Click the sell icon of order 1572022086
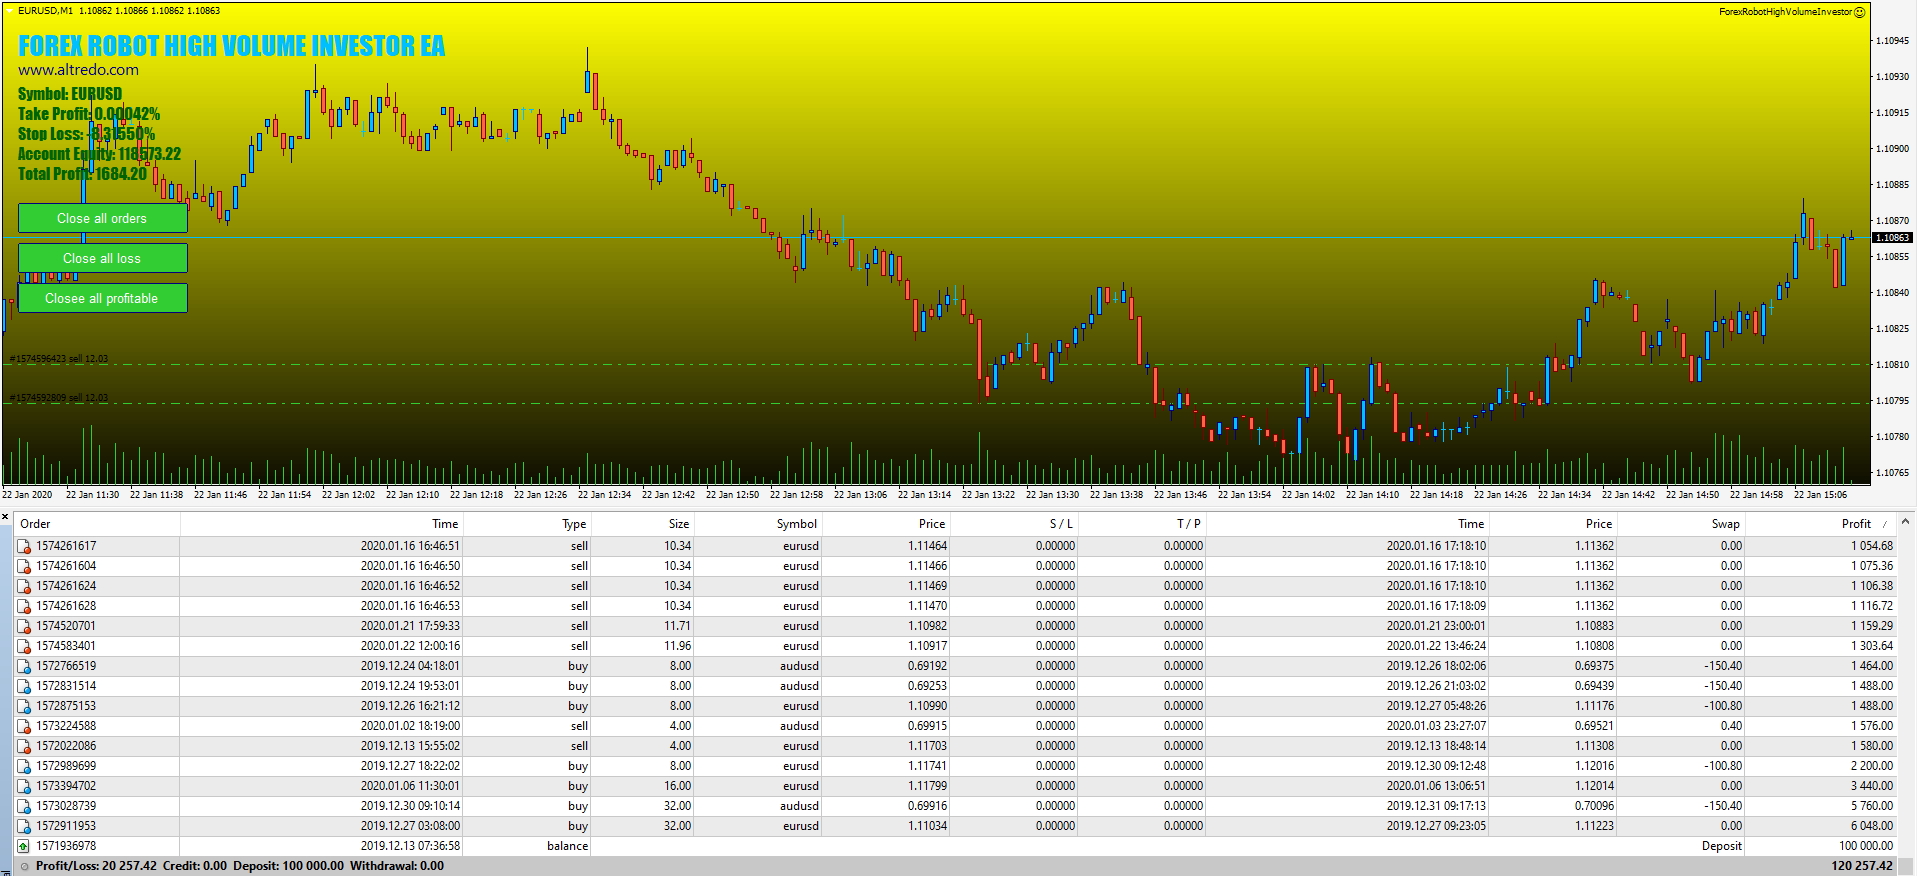Image resolution: width=1917 pixels, height=876 pixels. [x=24, y=746]
